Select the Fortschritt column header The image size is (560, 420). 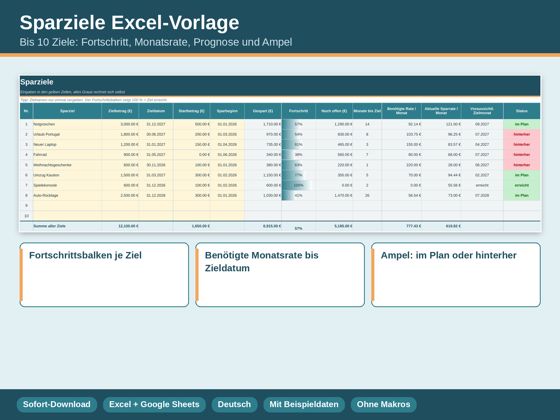pyautogui.click(x=299, y=111)
